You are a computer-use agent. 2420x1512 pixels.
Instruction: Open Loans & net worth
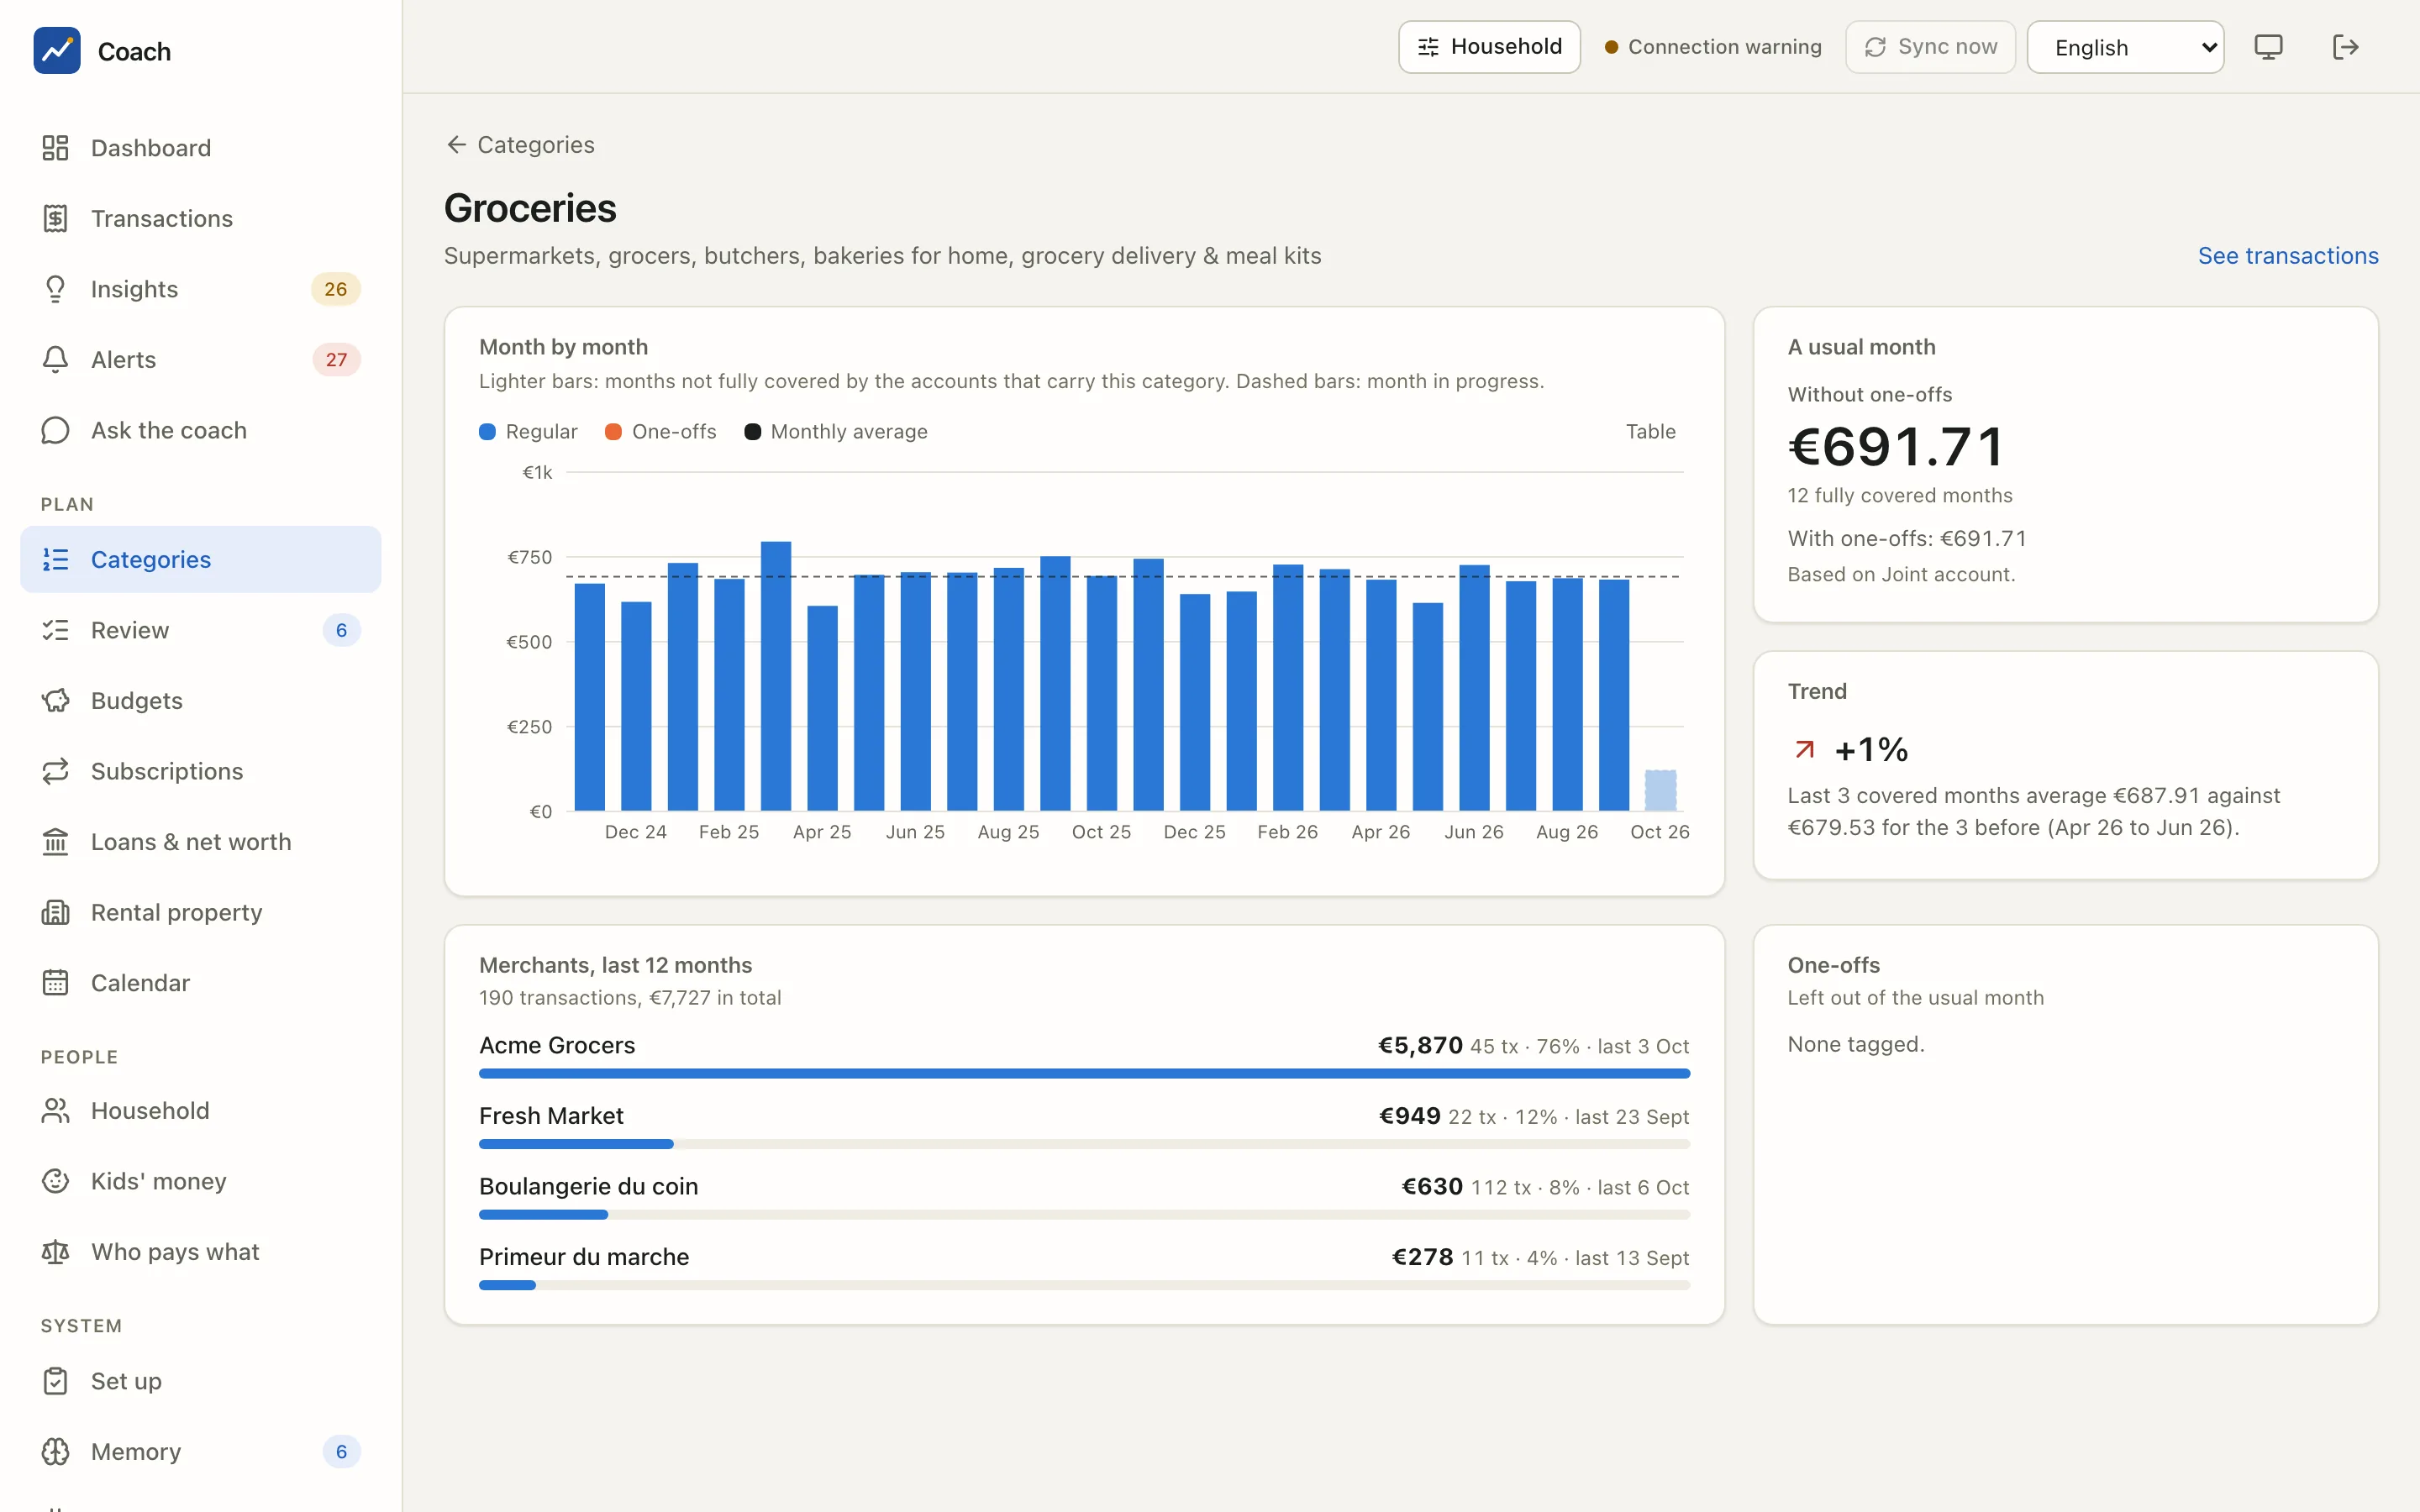200,842
